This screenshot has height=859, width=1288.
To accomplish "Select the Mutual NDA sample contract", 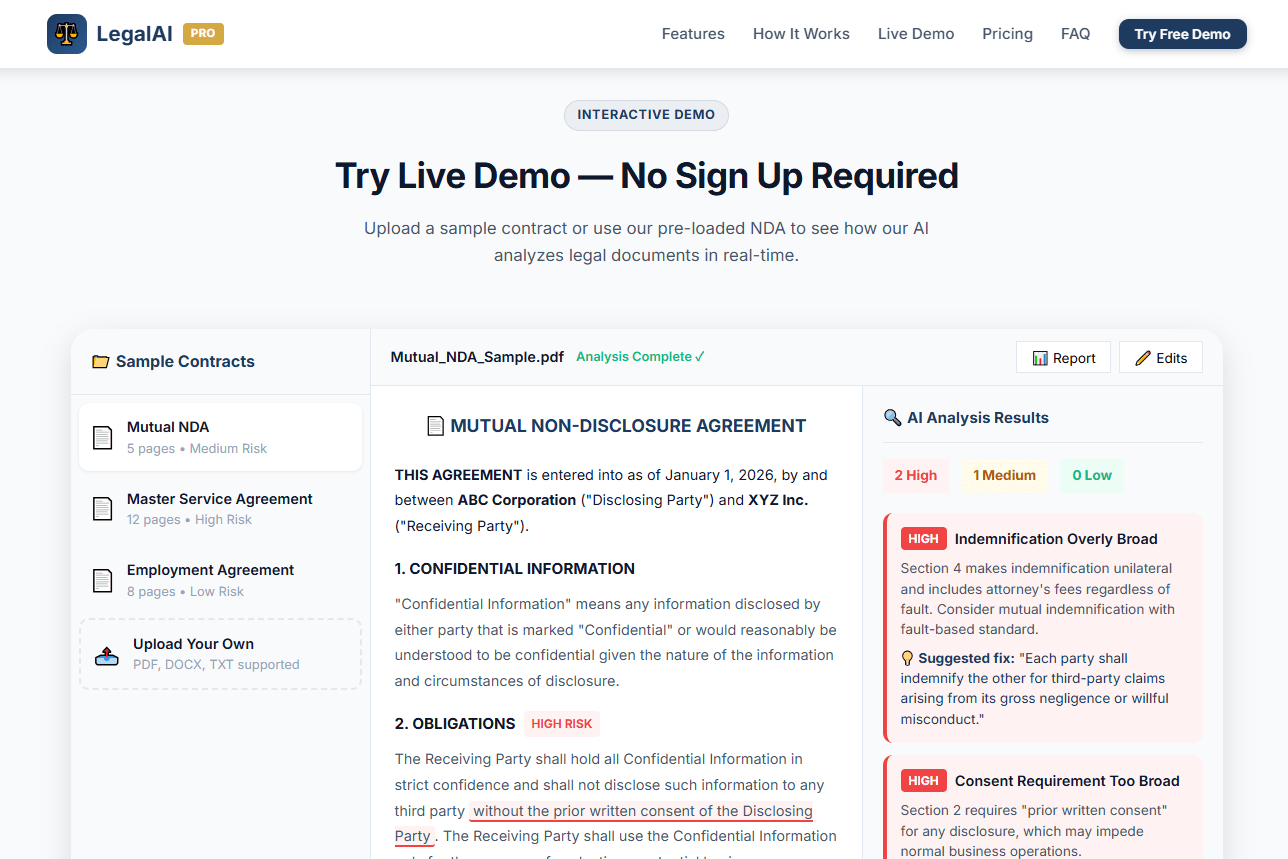I will (220, 437).
